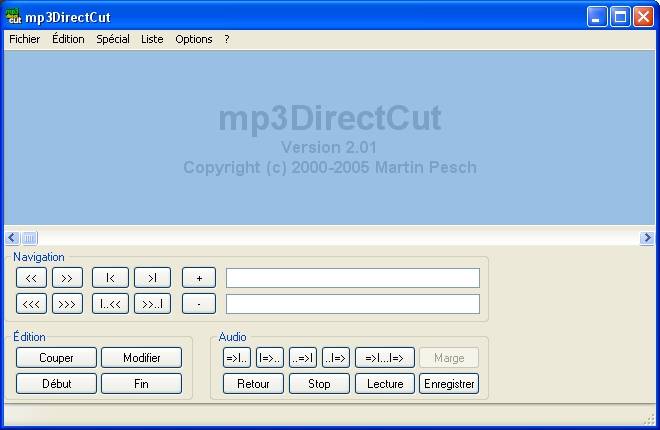The image size is (660, 430).
Task: Stop audio playback with Stop button
Action: click(x=319, y=384)
